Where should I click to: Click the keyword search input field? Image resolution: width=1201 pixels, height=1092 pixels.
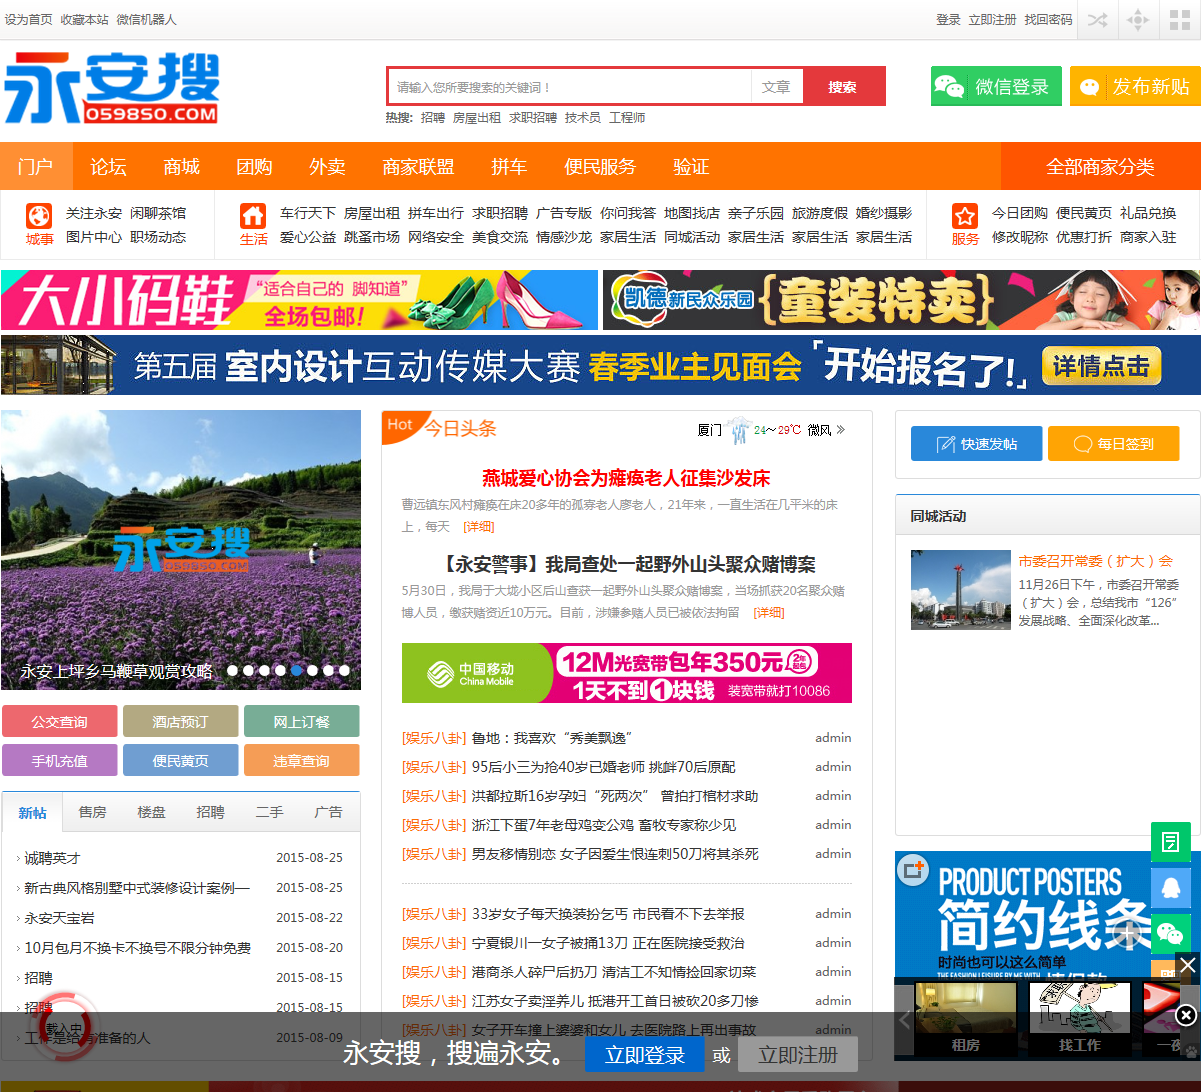[570, 87]
